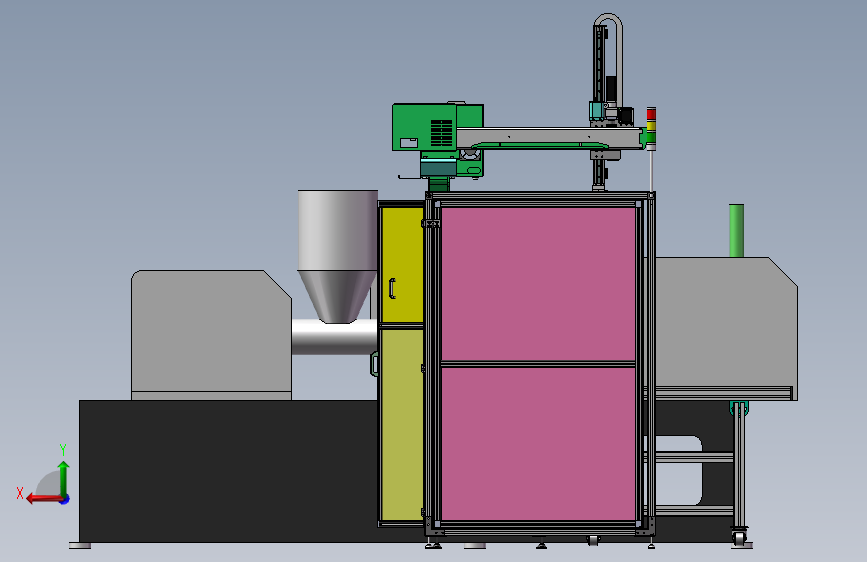Click the blue Z axis dot of the triad
The height and width of the screenshot is (562, 867).
point(65,499)
